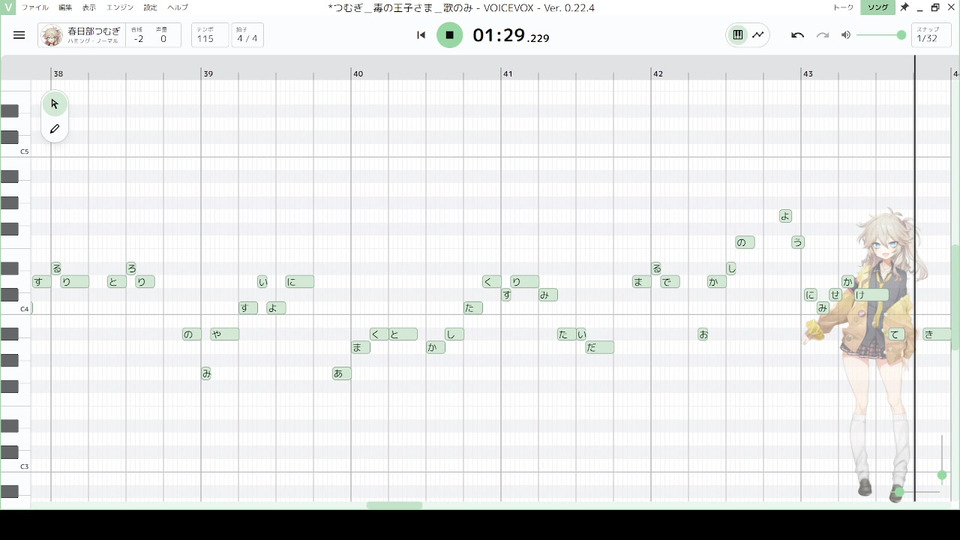Select the お note in measure 42

tap(703, 334)
